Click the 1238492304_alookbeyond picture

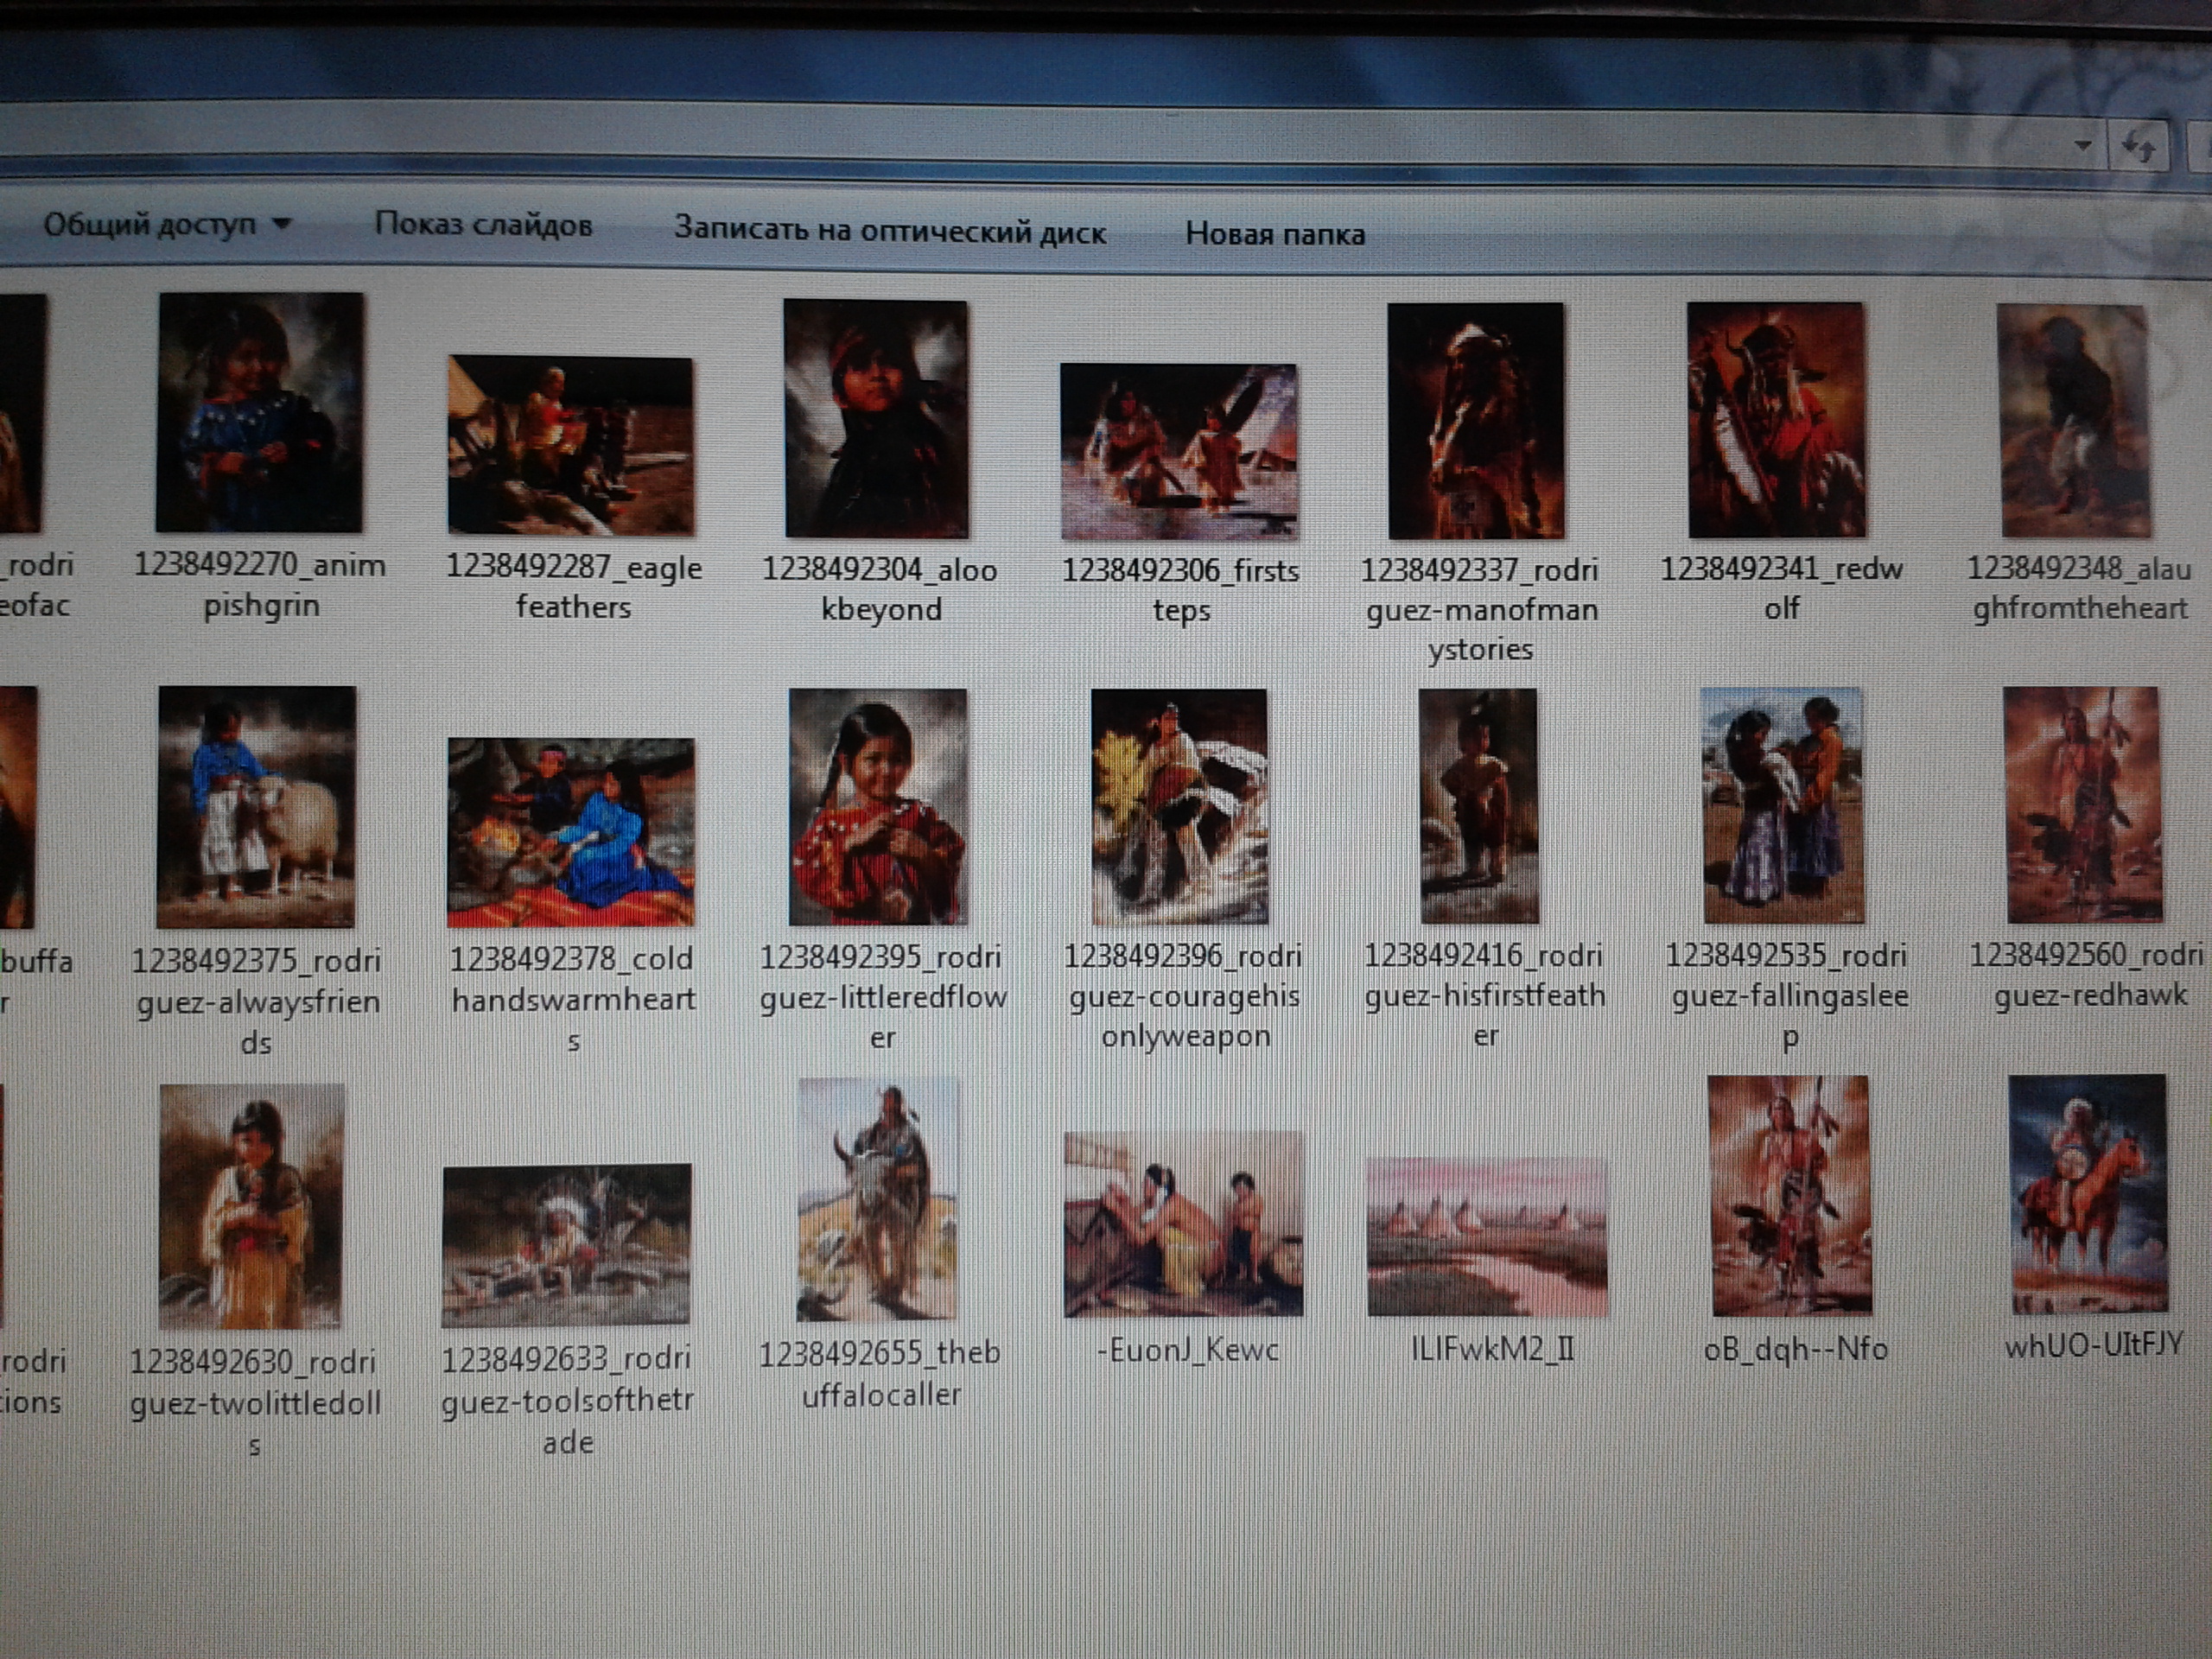[876, 419]
